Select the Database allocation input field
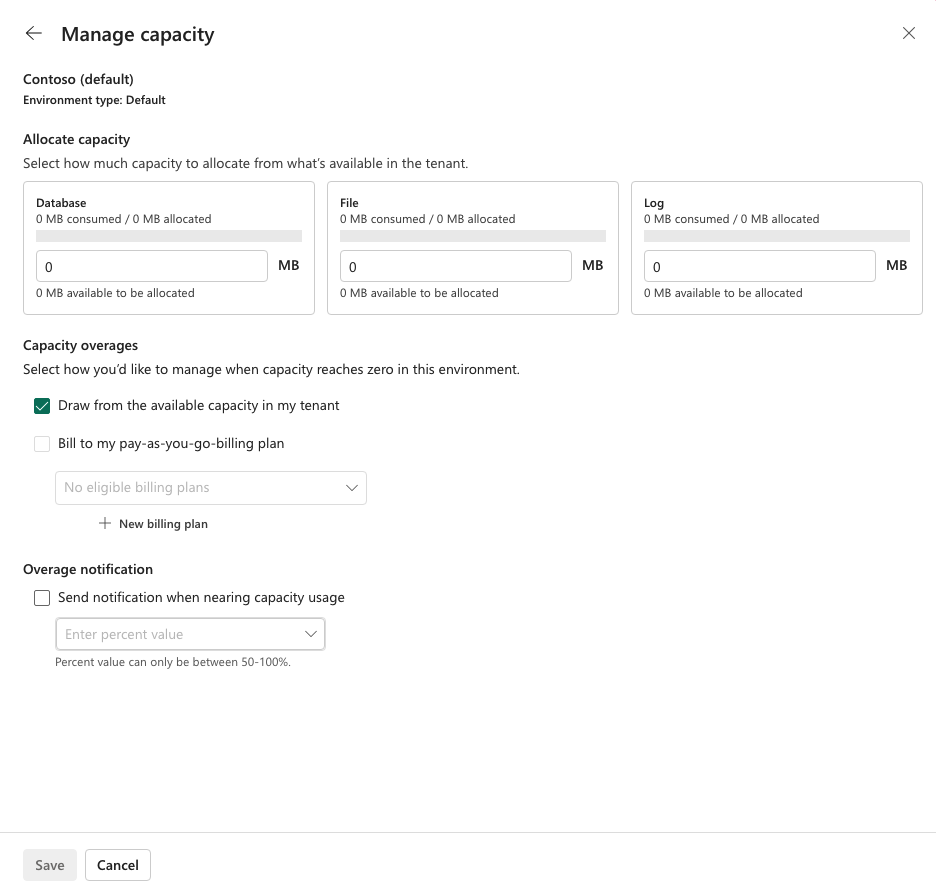This screenshot has width=936, height=895. [x=151, y=266]
